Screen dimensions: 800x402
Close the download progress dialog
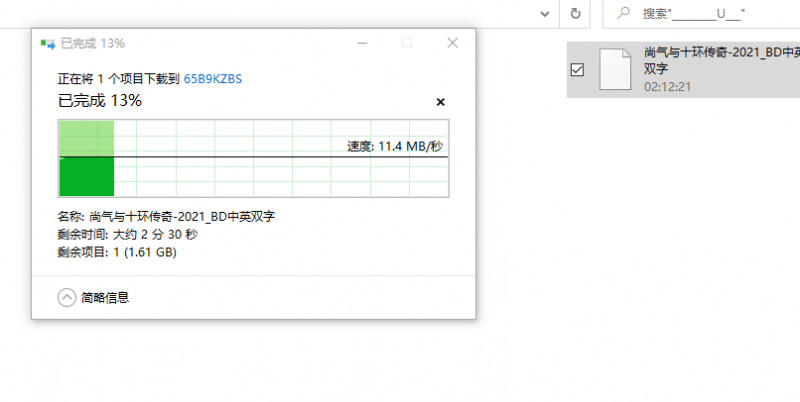[x=452, y=43]
